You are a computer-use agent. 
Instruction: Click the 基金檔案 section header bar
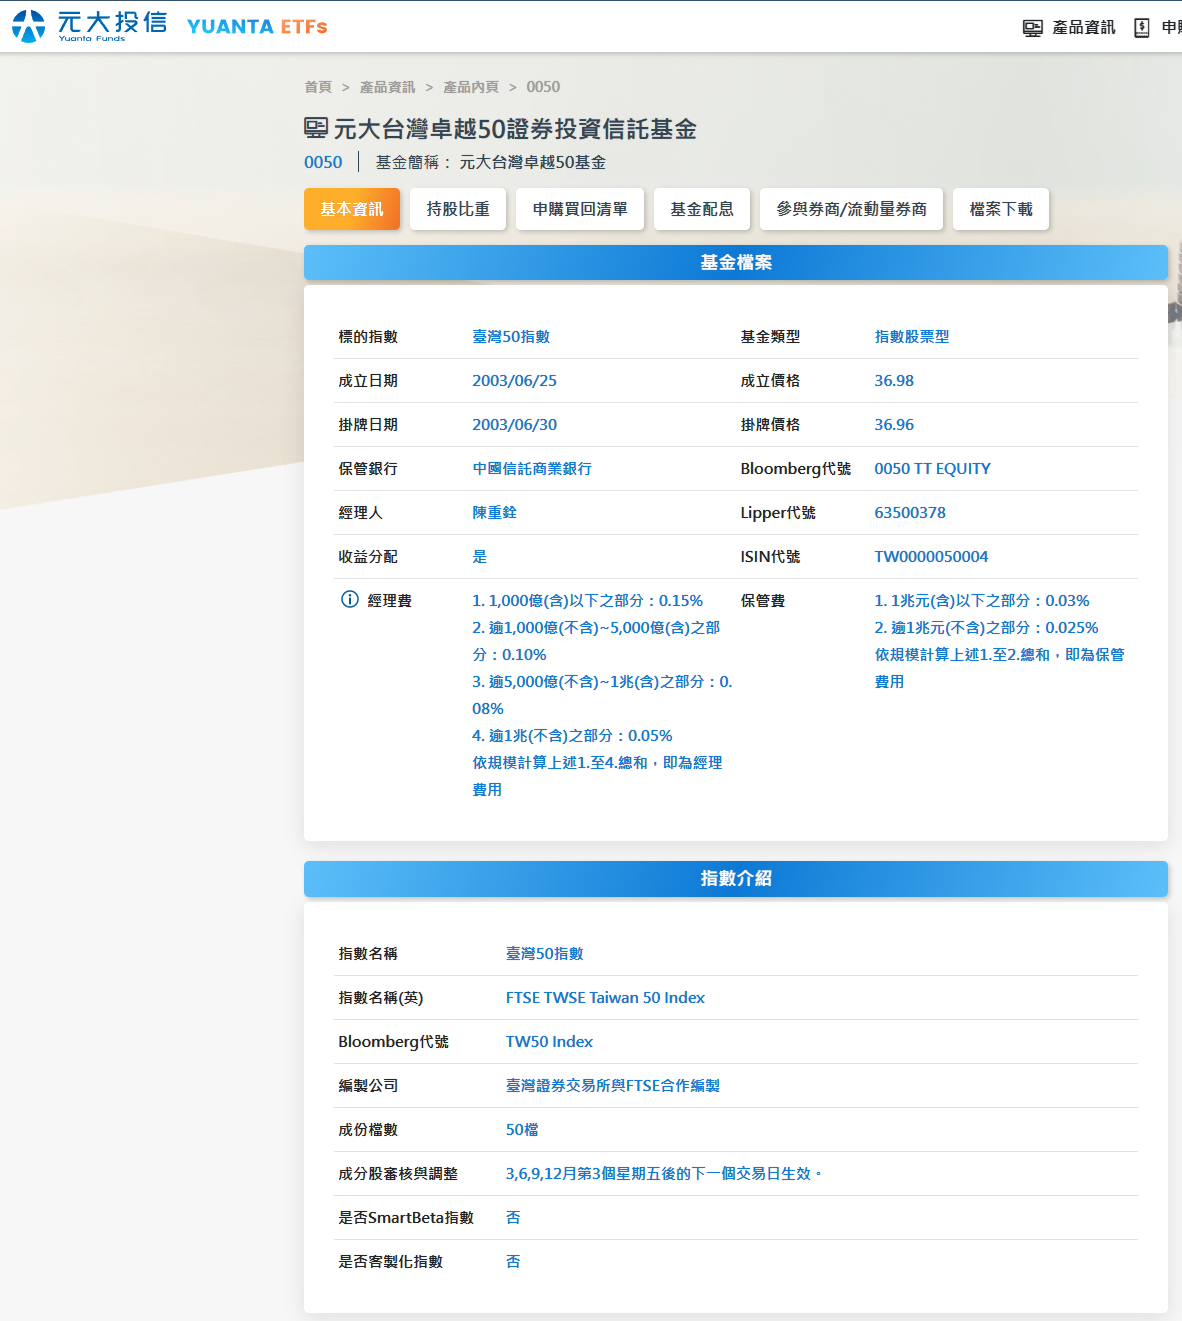(x=735, y=263)
